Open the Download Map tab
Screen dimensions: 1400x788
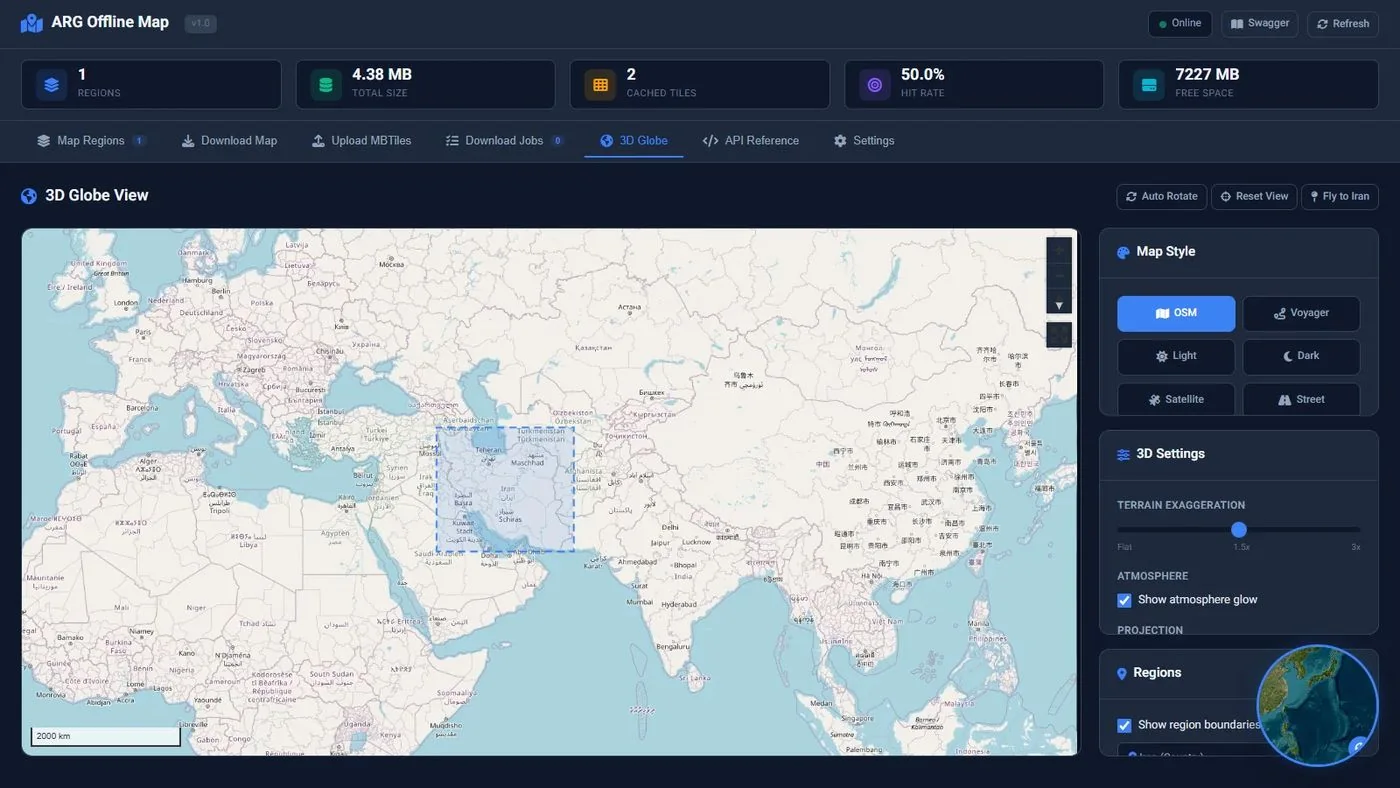[x=229, y=141]
